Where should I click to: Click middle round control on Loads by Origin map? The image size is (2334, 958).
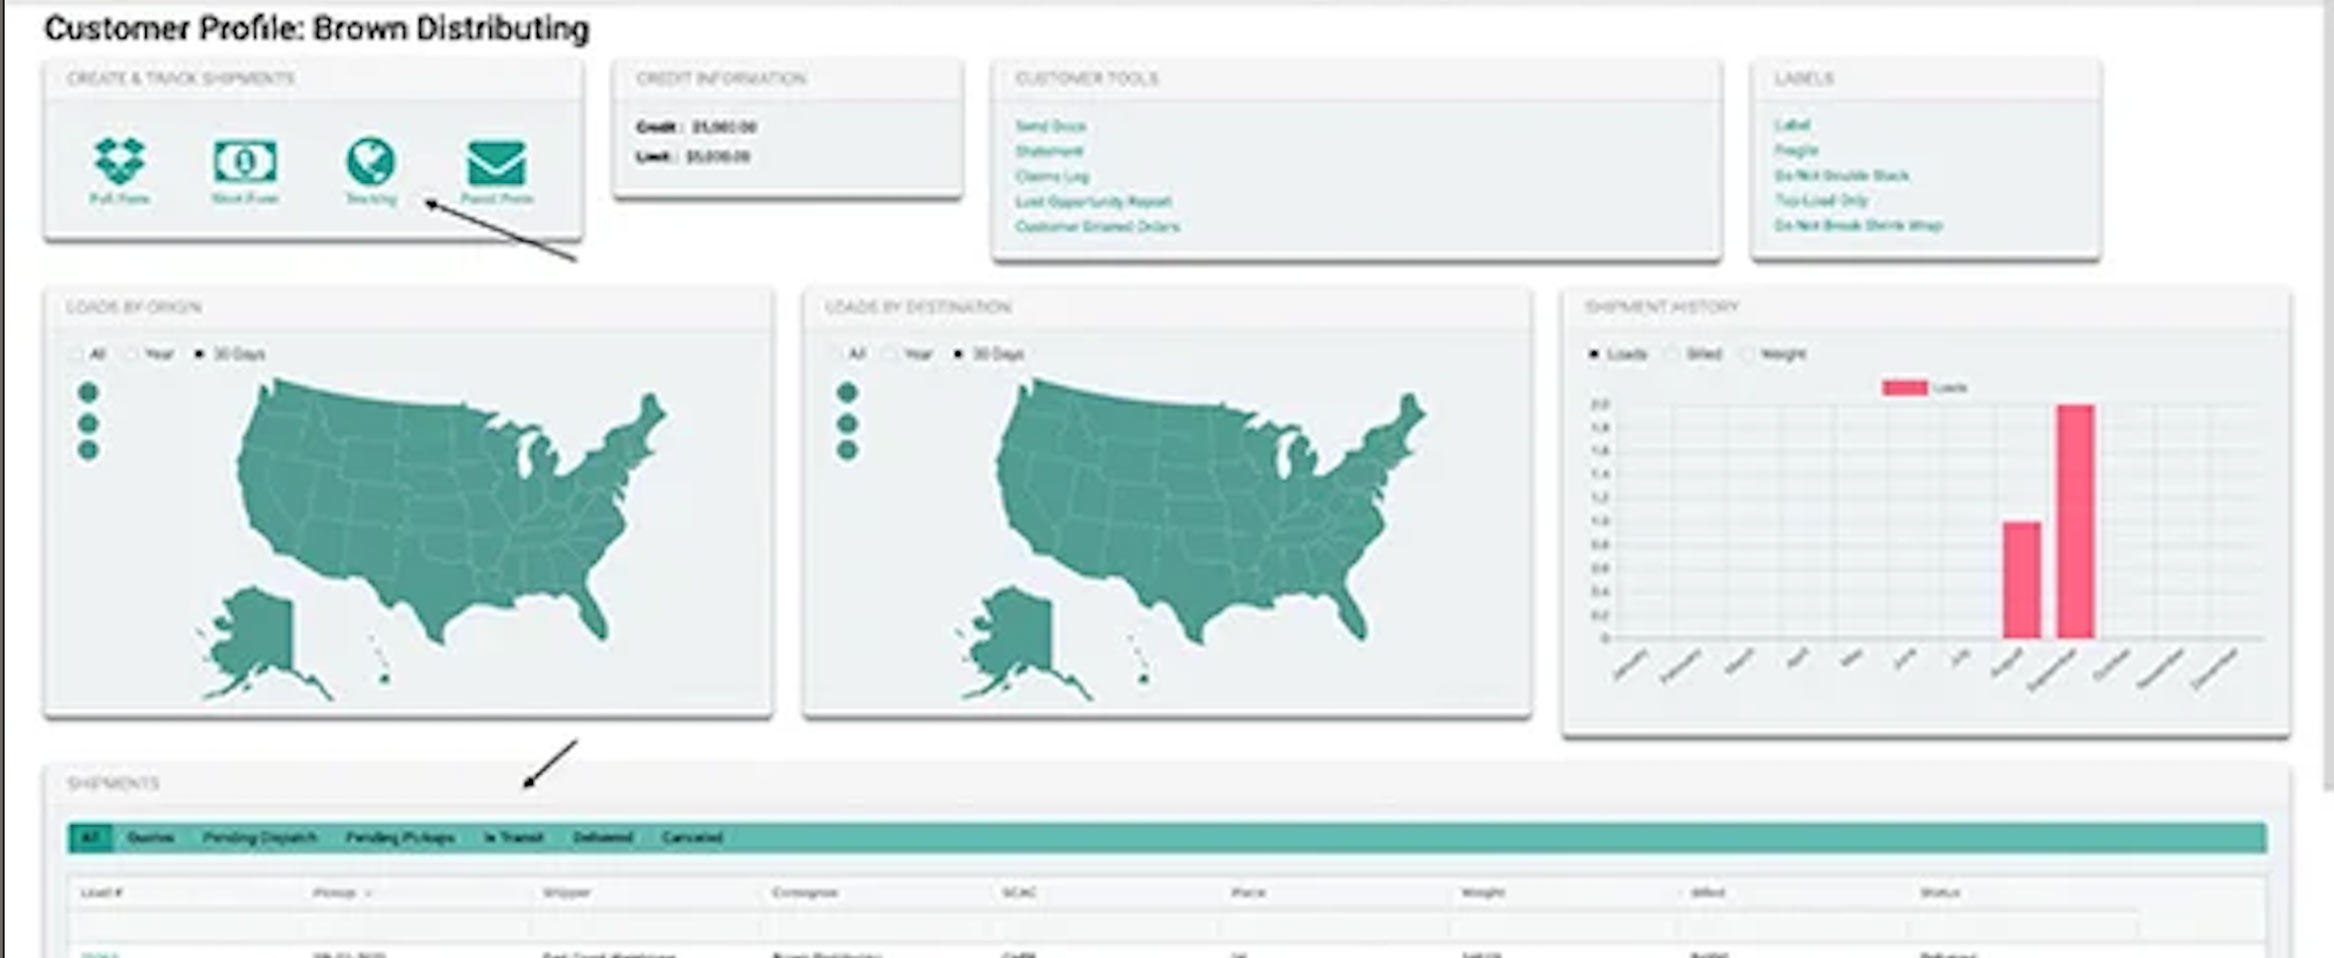coord(88,422)
